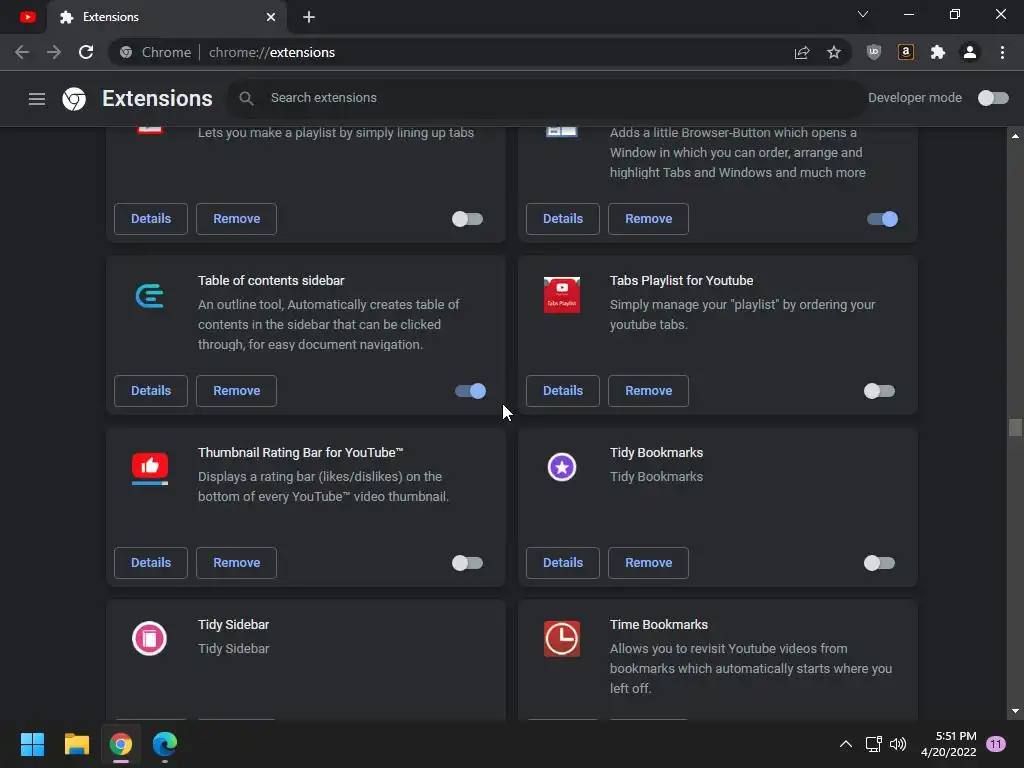
Task: Open the clock showing 5:51 PM
Action: click(949, 744)
